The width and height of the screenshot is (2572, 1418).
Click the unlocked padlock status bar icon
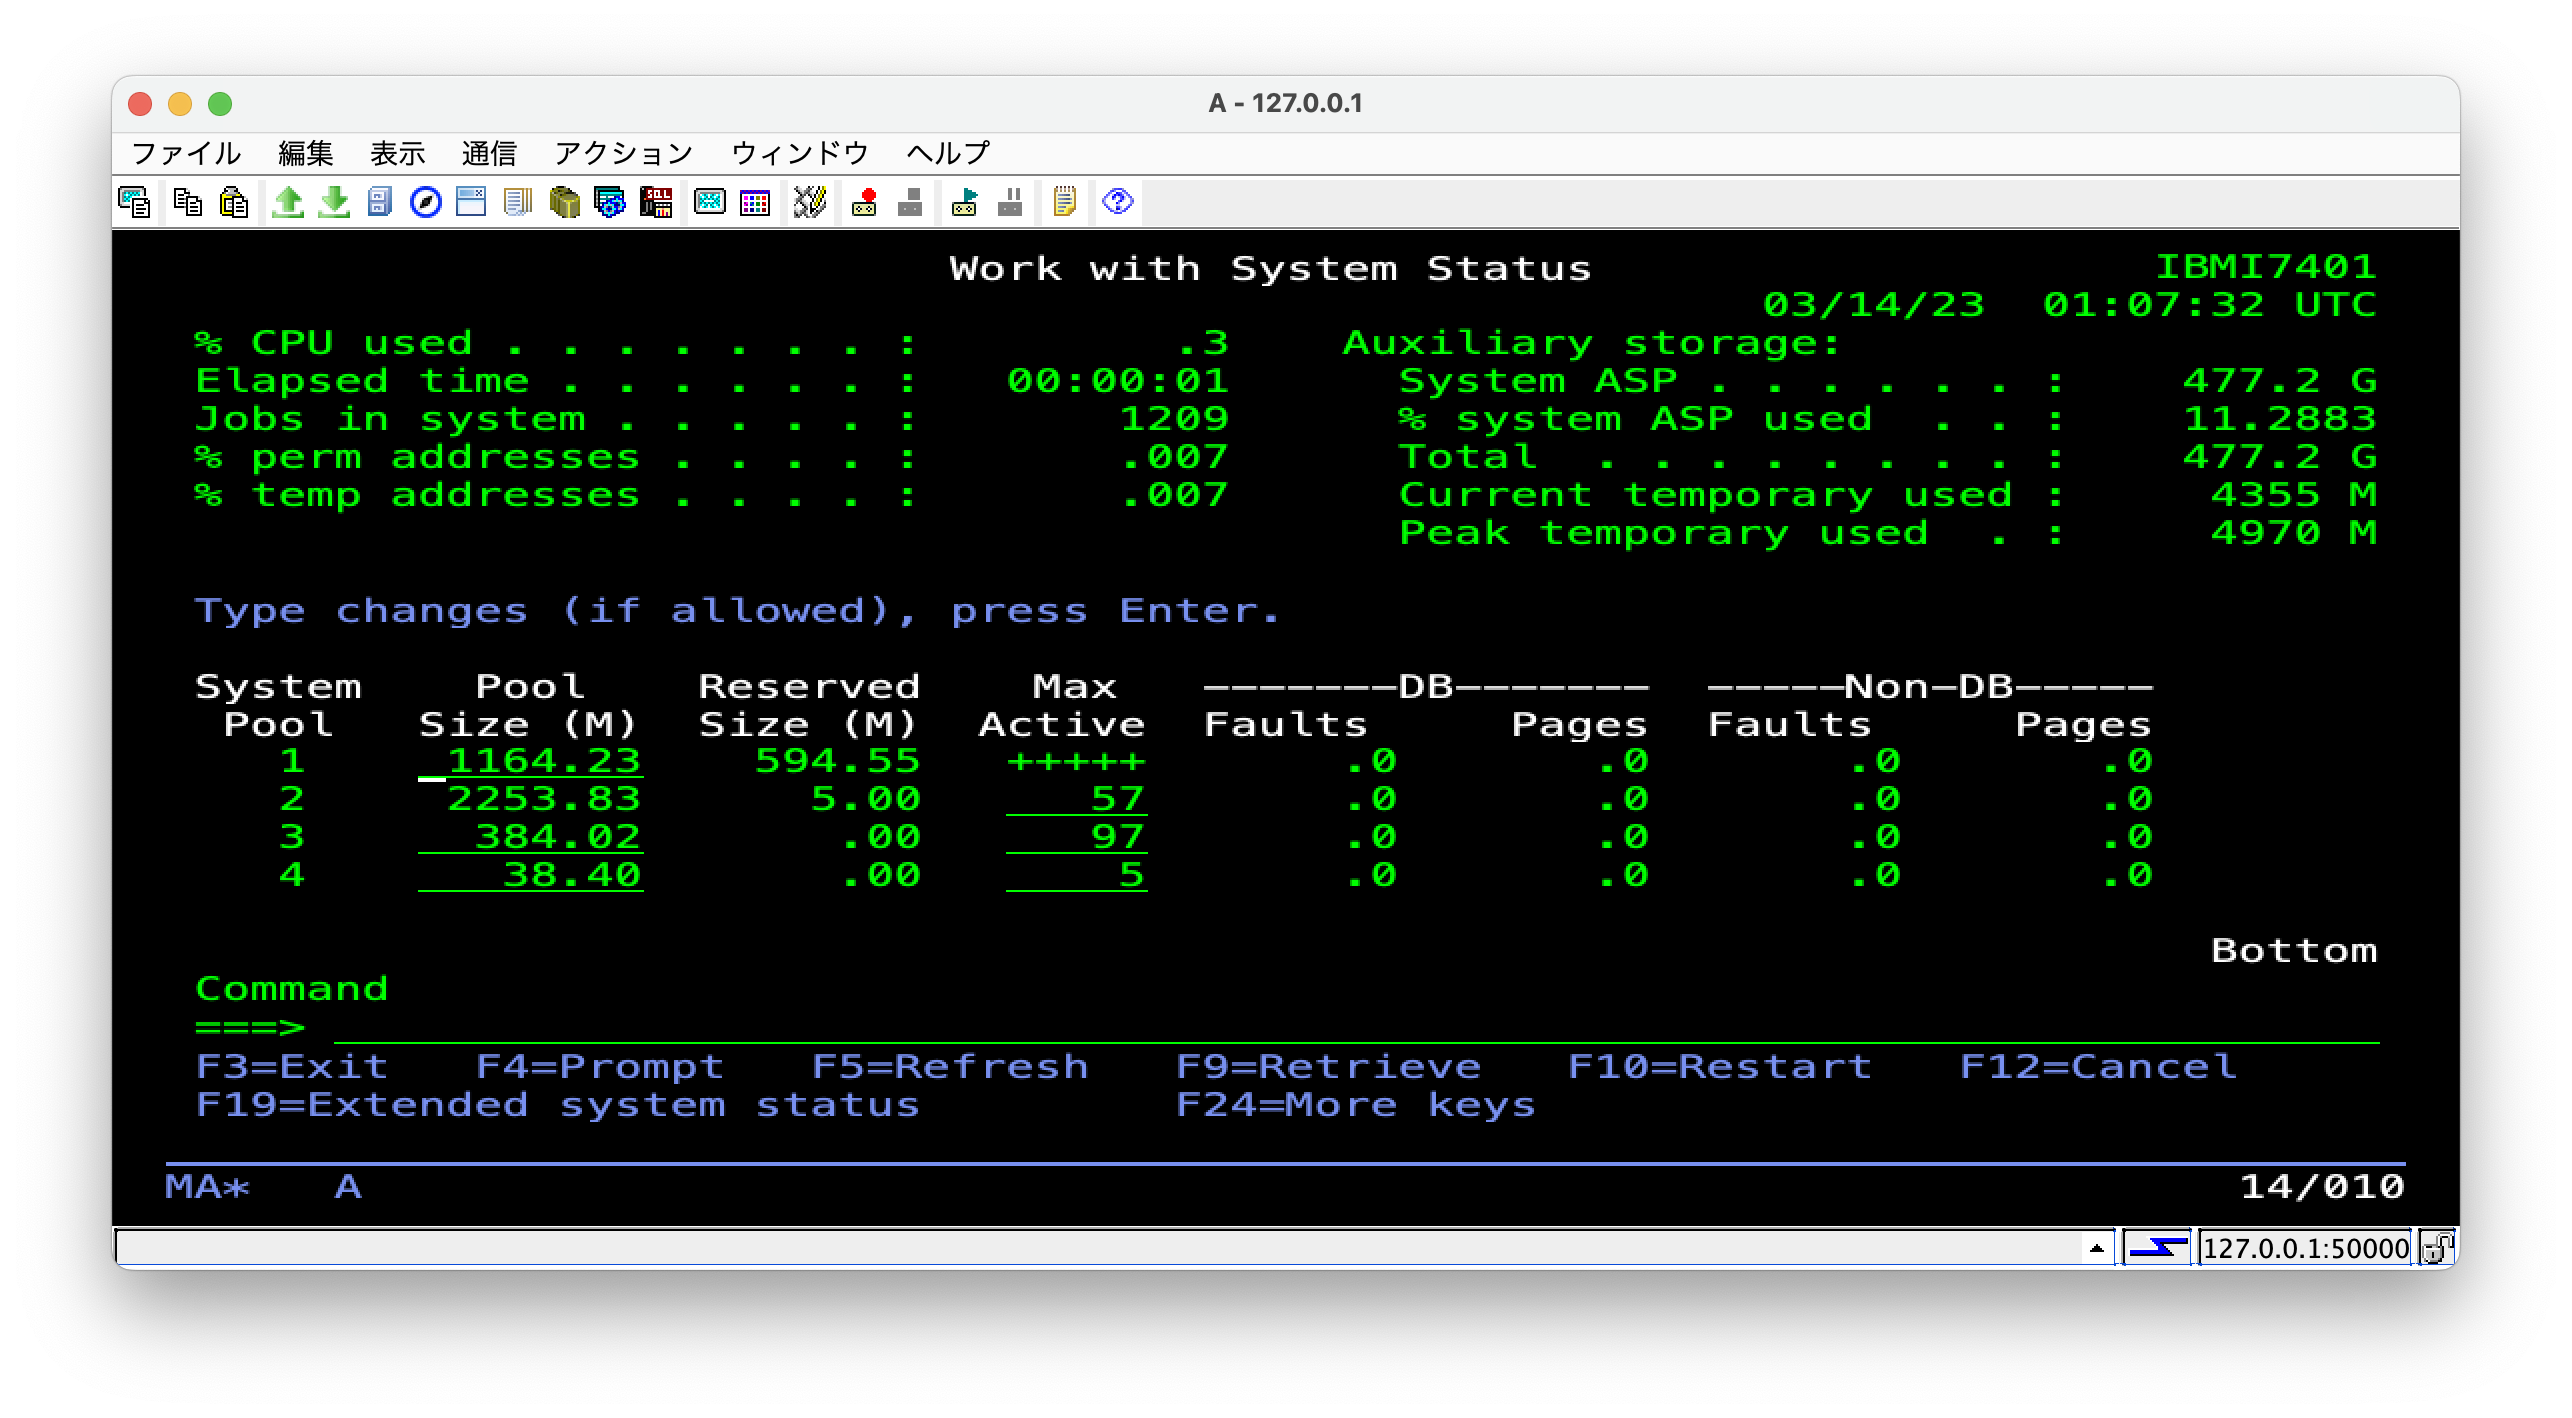[x=2436, y=1248]
